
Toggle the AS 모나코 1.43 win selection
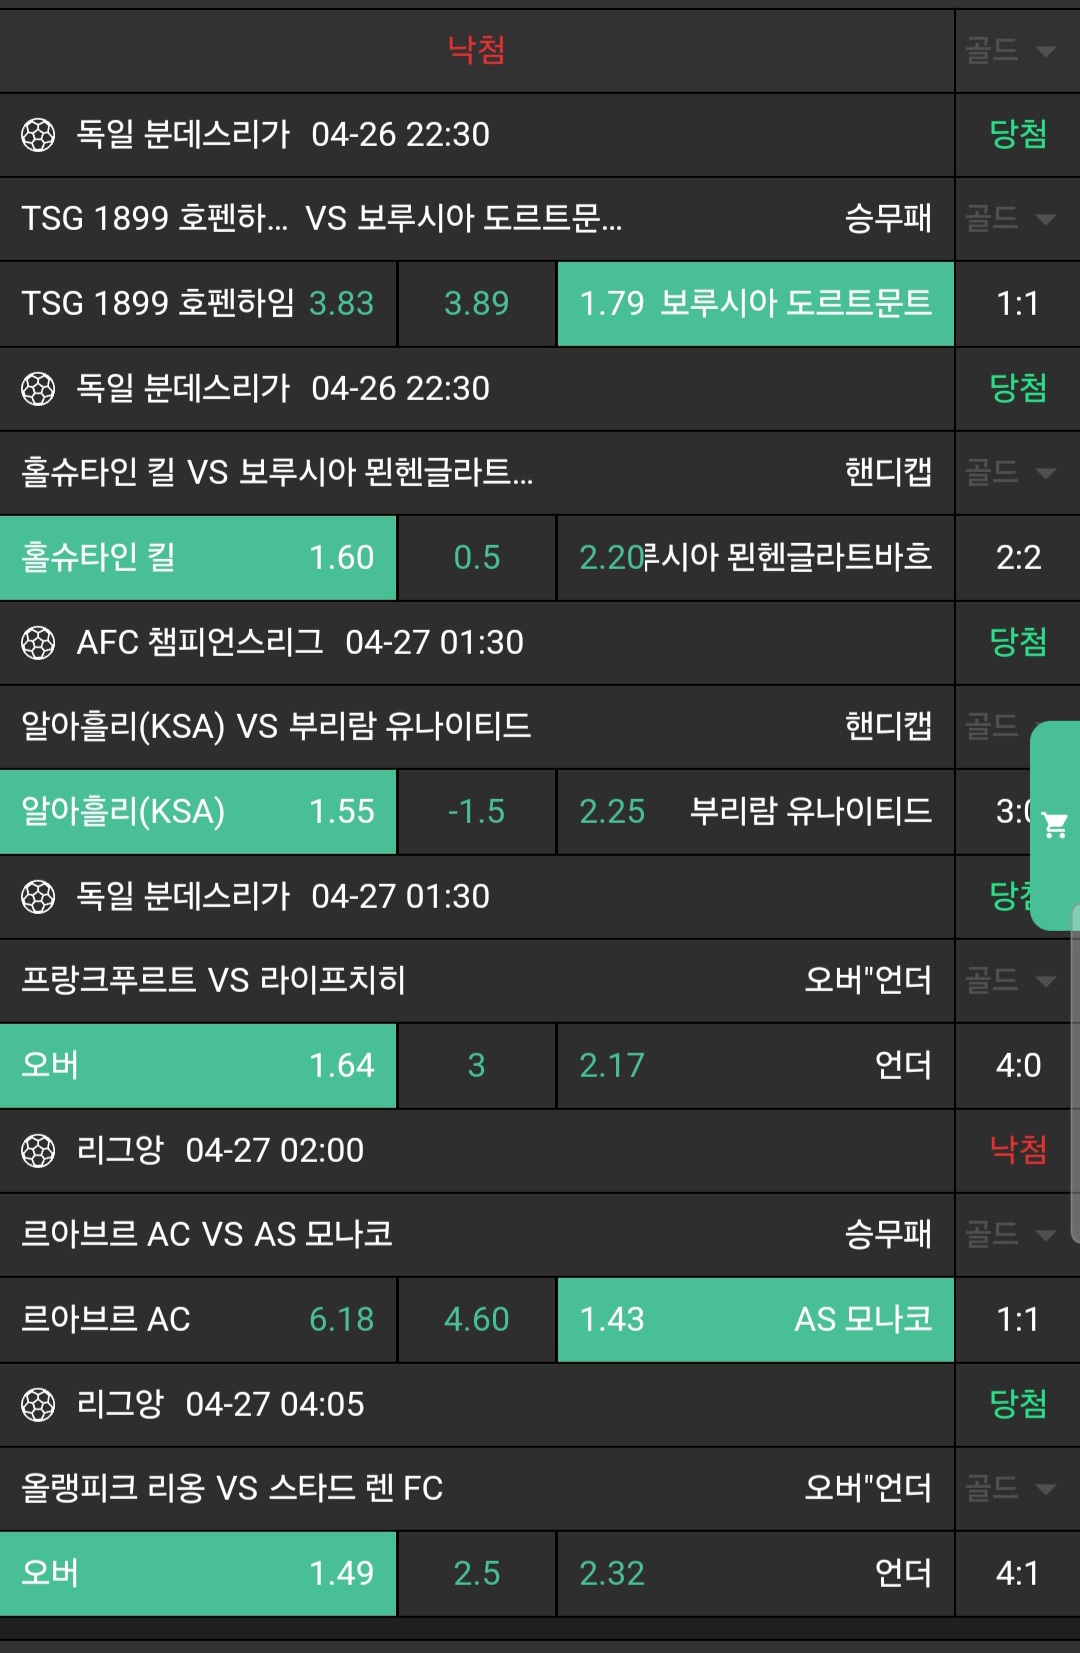click(x=755, y=1320)
